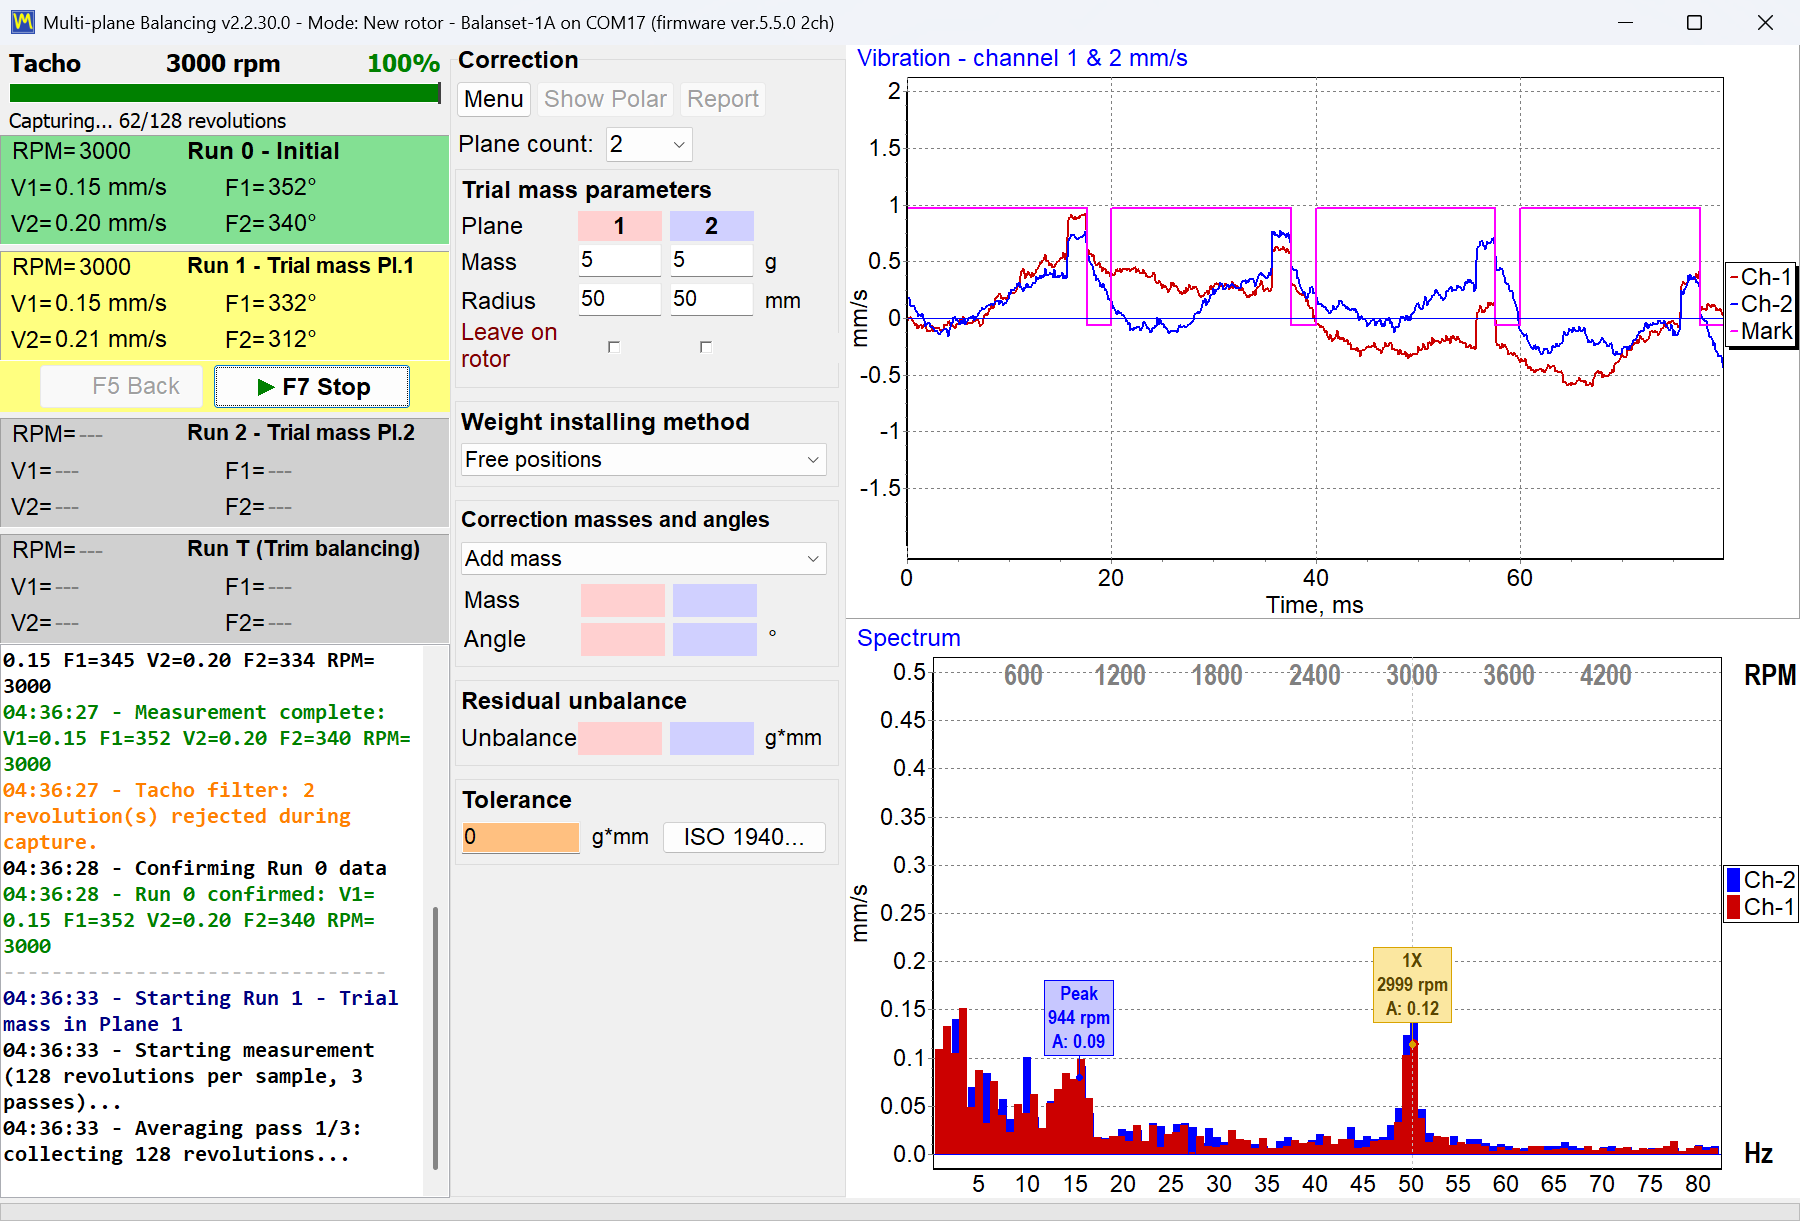The height and width of the screenshot is (1221, 1800).
Task: Toggle Leave on rotor checkbox for plane 1
Action: 614,347
